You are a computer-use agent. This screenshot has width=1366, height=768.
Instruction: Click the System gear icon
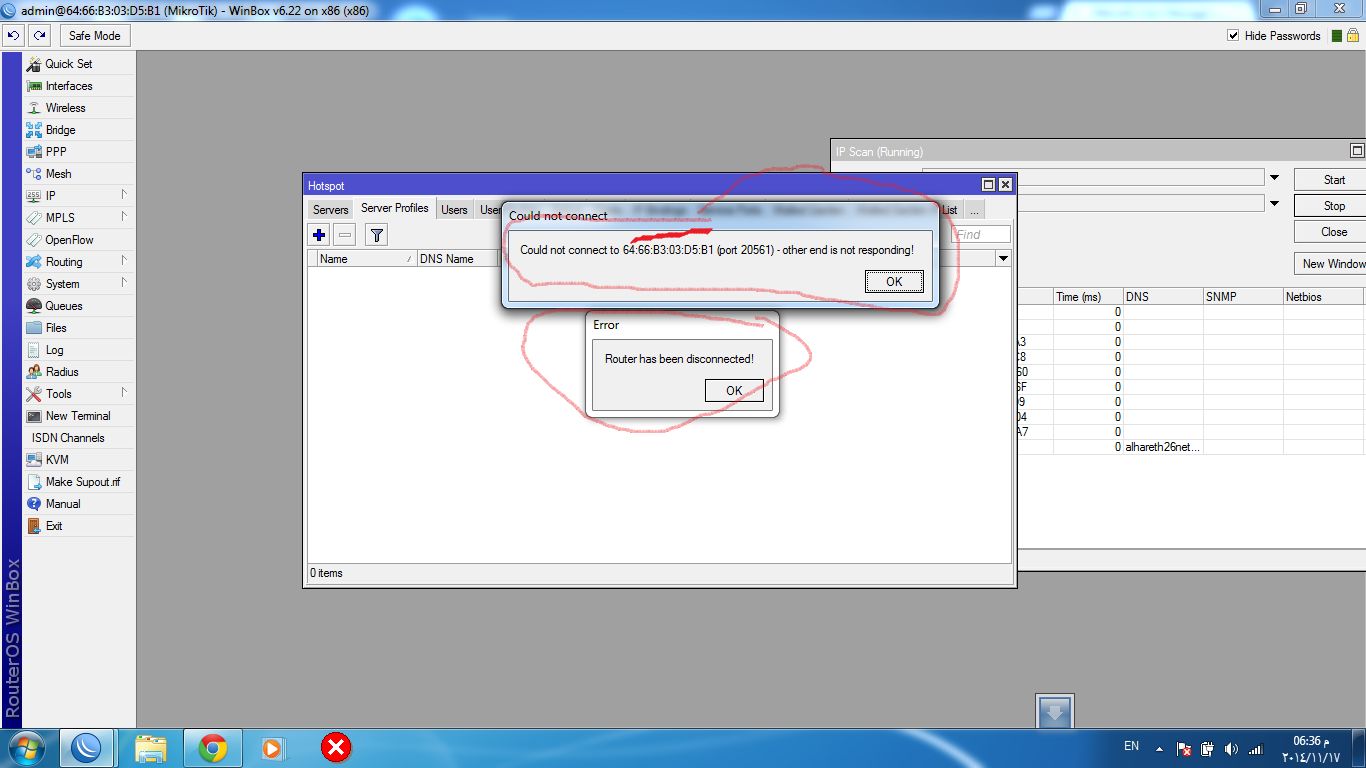[x=34, y=284]
